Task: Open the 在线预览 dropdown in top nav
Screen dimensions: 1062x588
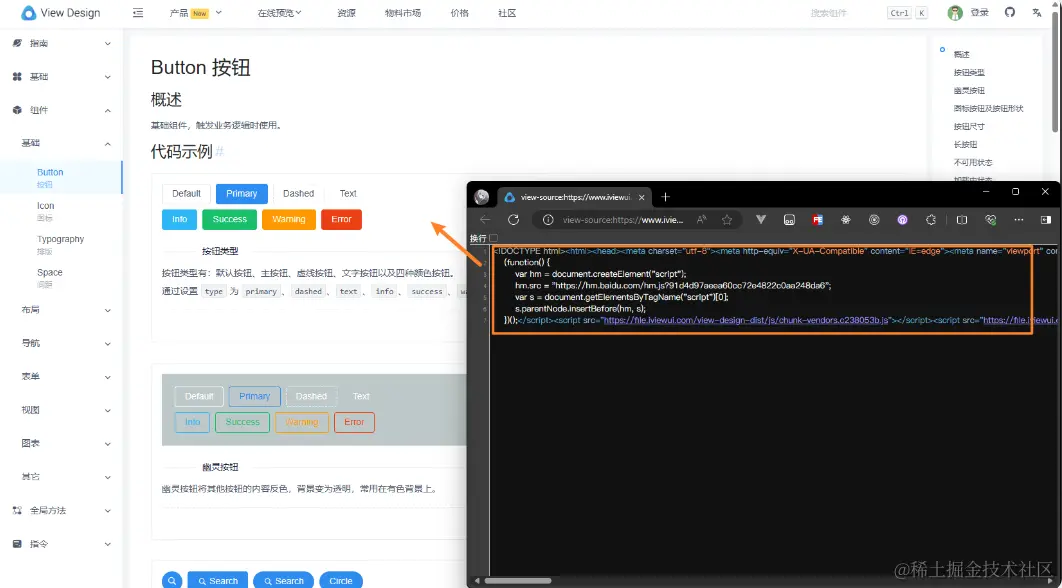Action: coord(280,13)
